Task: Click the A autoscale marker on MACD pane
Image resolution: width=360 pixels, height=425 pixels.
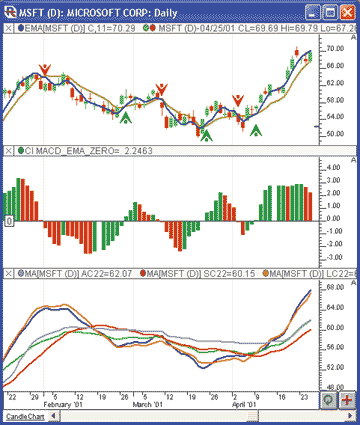Action: tap(354, 160)
